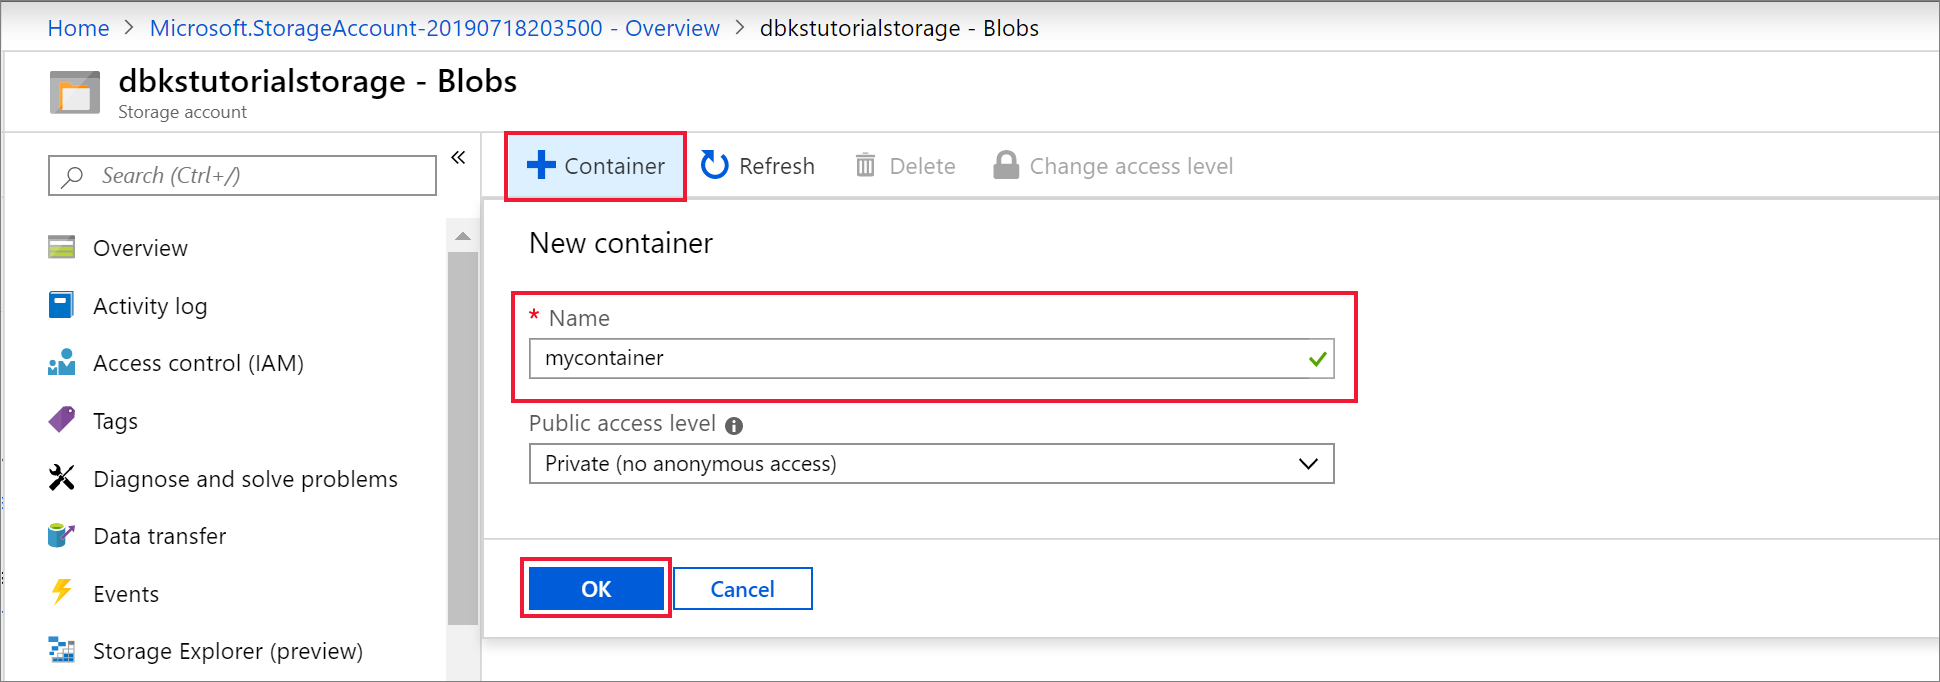Click the Public access level info icon
Image resolution: width=1940 pixels, height=682 pixels.
click(x=734, y=426)
